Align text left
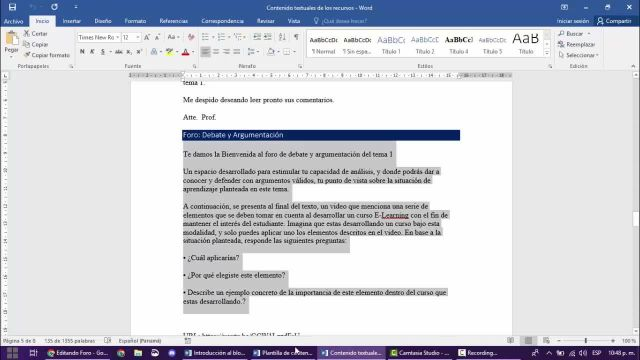Image resolution: width=640 pixels, height=360 pixels. [205, 52]
